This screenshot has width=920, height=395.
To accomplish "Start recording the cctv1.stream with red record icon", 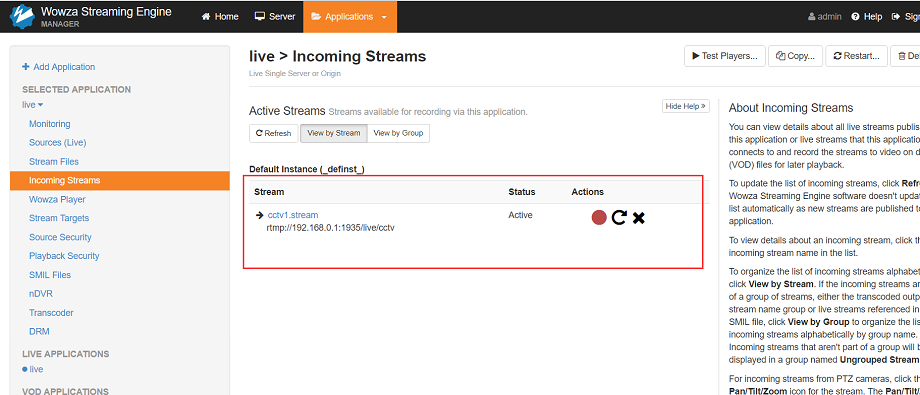I will tap(598, 218).
